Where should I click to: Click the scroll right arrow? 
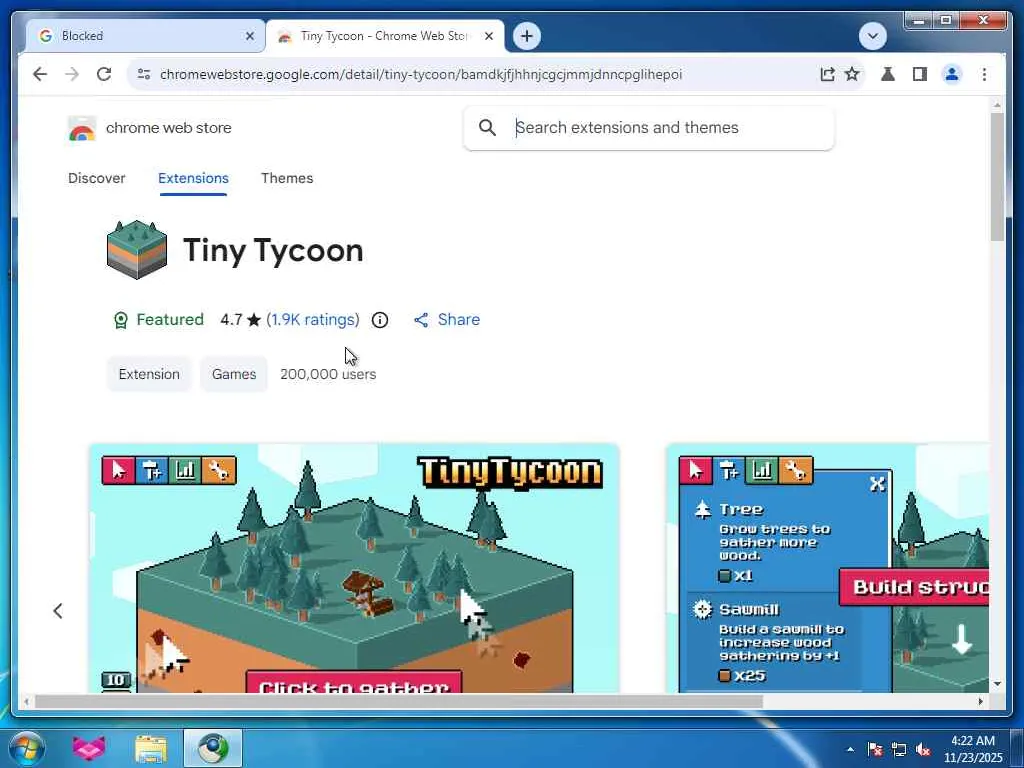point(980,702)
